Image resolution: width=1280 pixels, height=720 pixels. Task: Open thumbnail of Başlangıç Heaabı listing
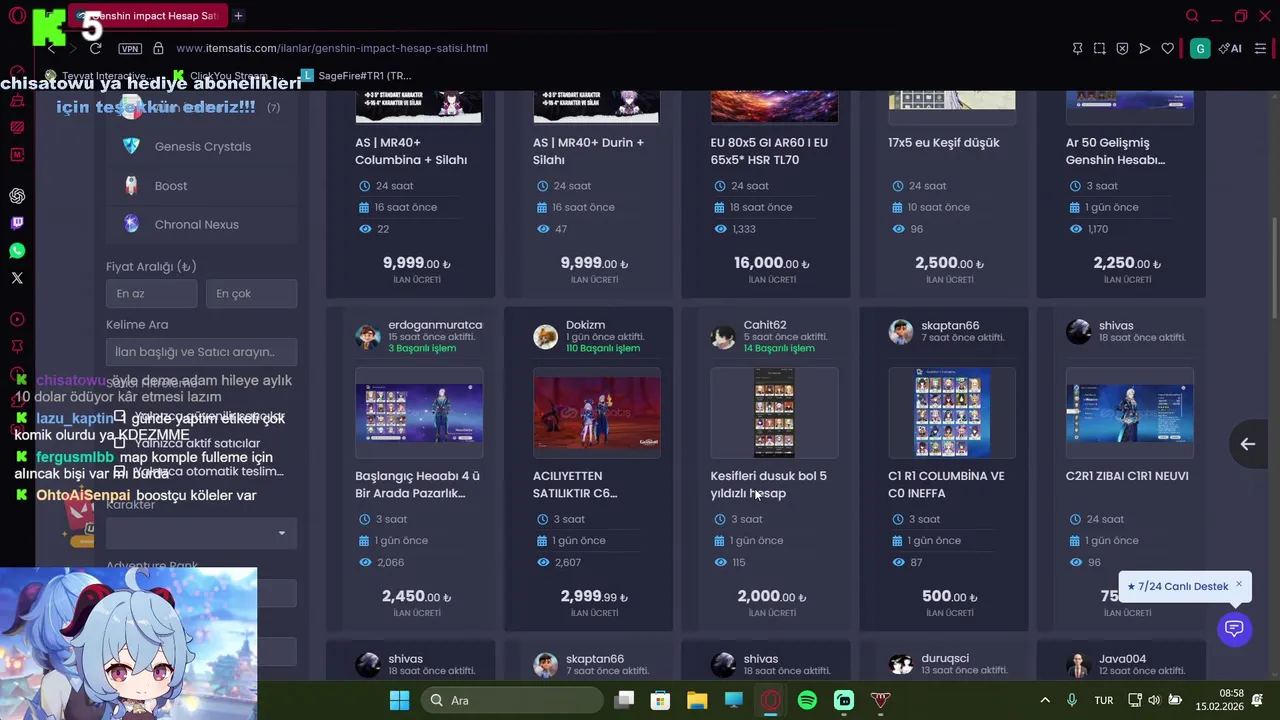pos(419,413)
